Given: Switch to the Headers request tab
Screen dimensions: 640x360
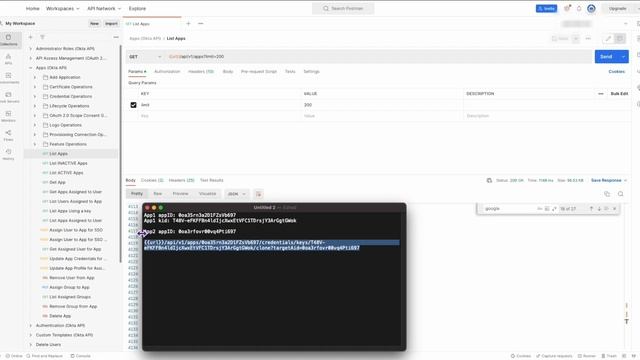Looking at the screenshot, I should click(201, 71).
